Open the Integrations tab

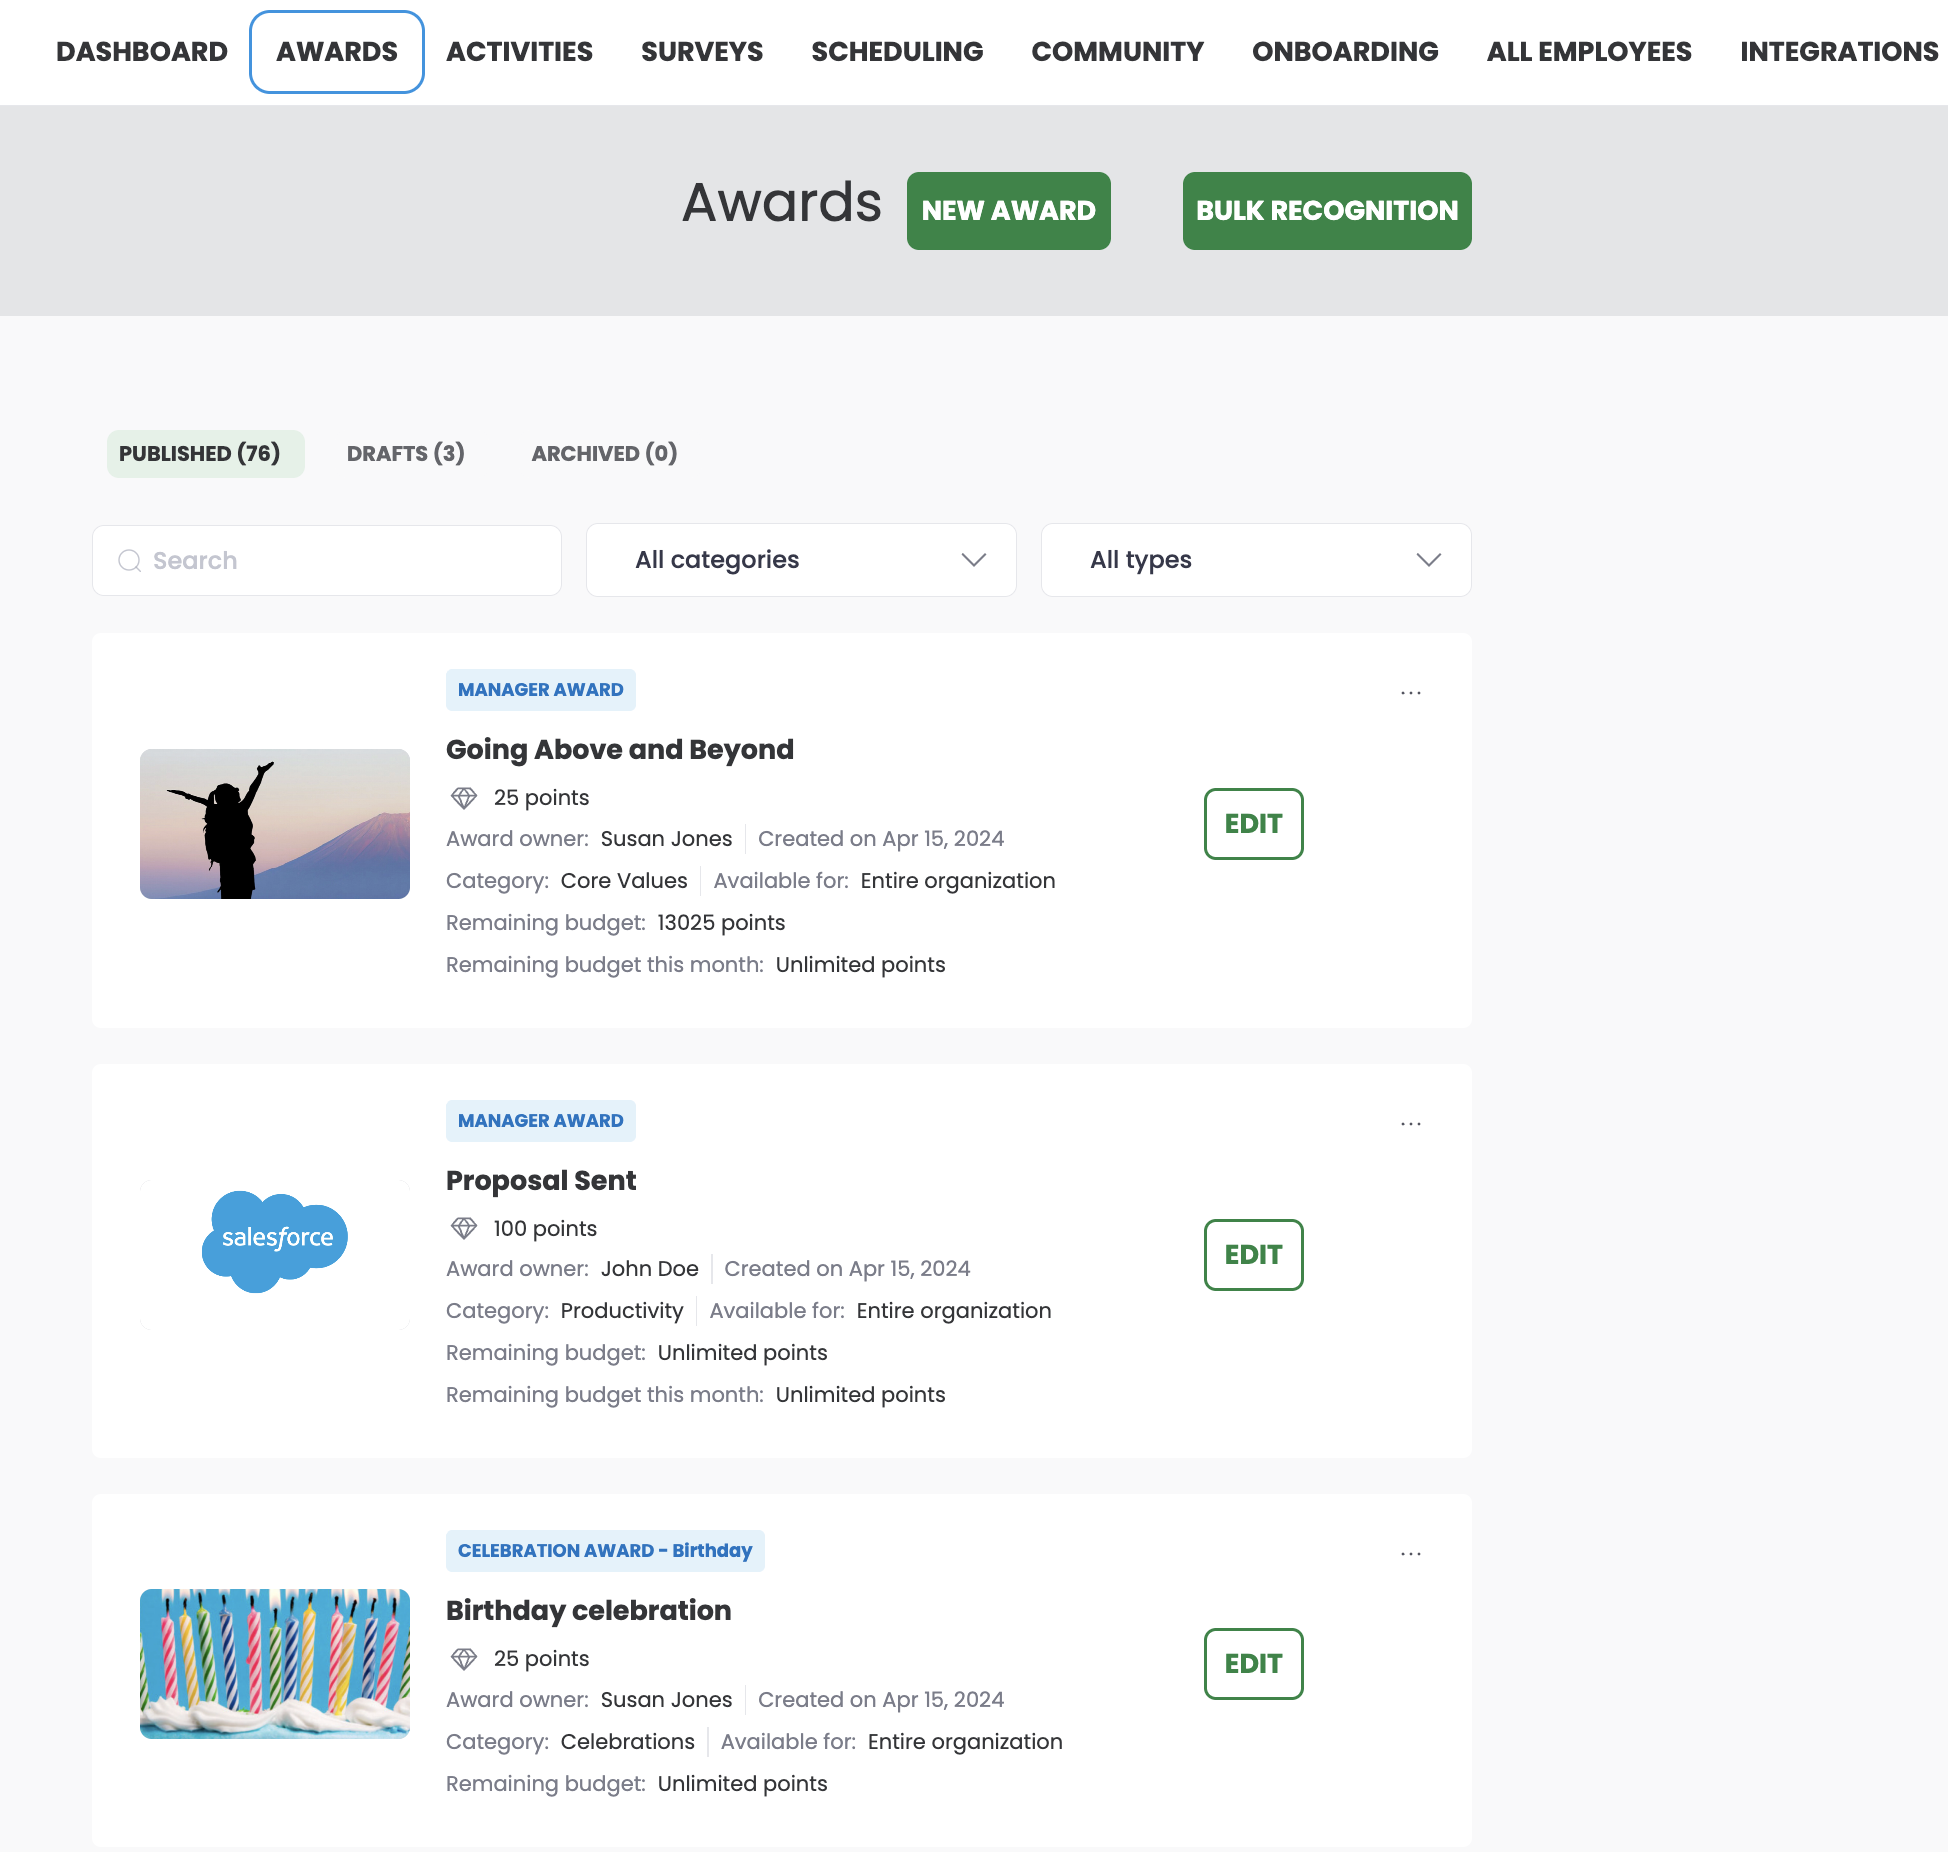click(x=1839, y=52)
